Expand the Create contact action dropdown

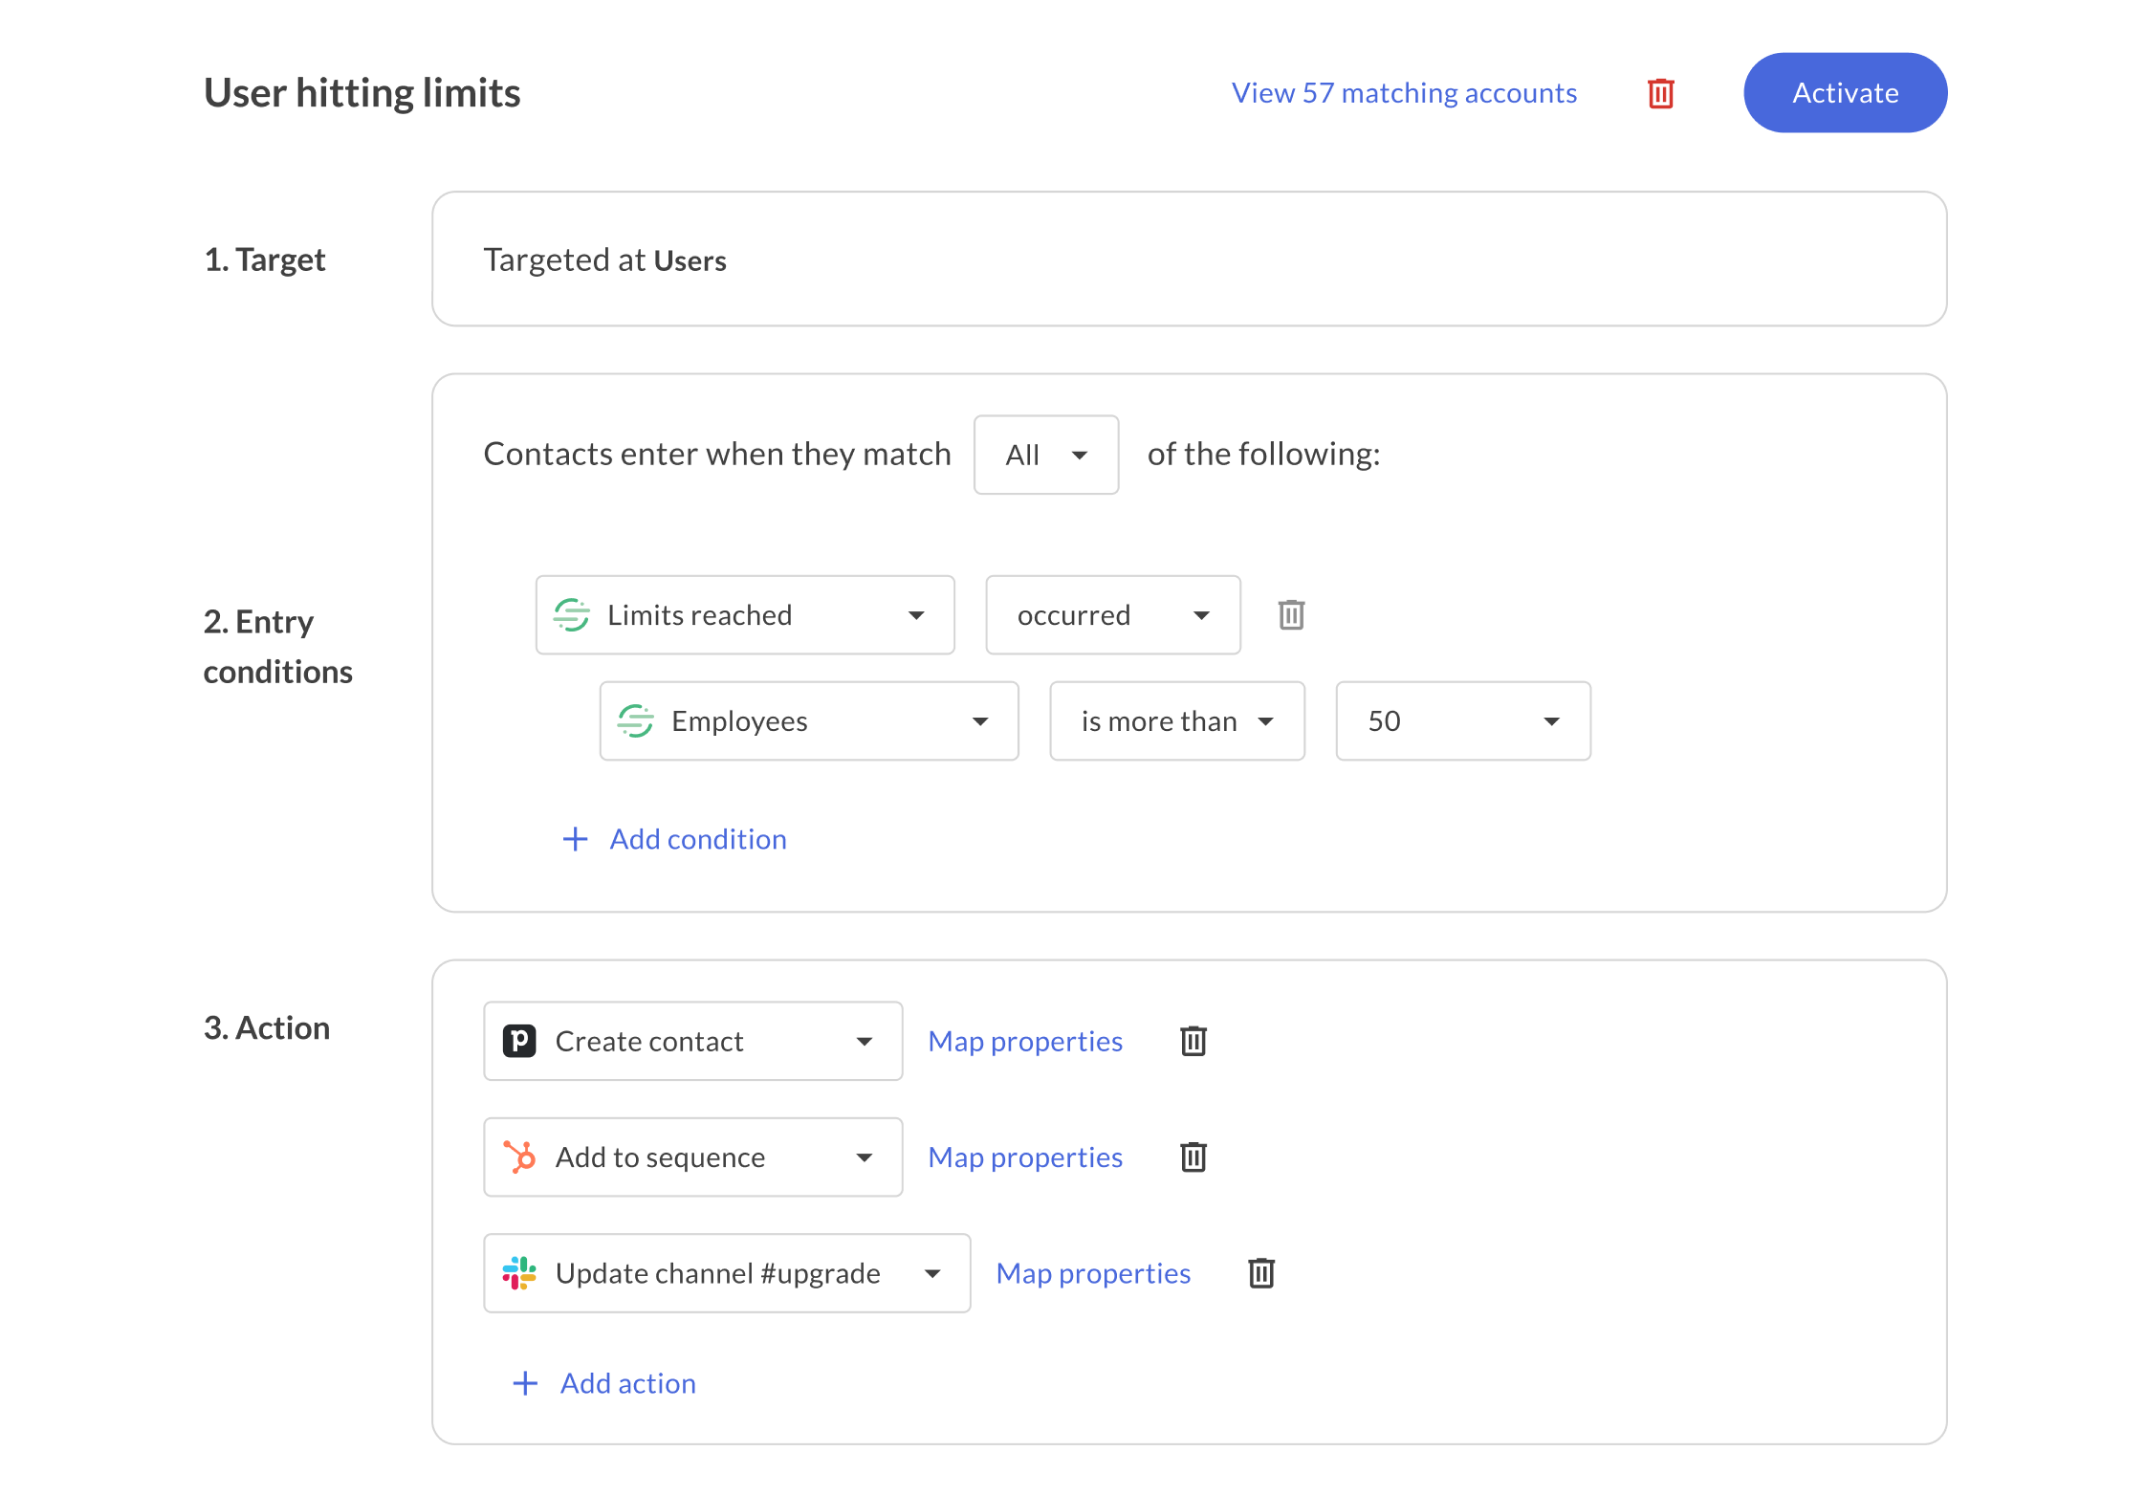[x=862, y=1039]
